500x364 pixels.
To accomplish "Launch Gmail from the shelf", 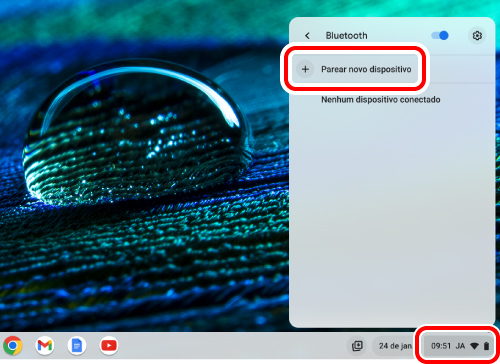I will pyautogui.click(x=45, y=346).
